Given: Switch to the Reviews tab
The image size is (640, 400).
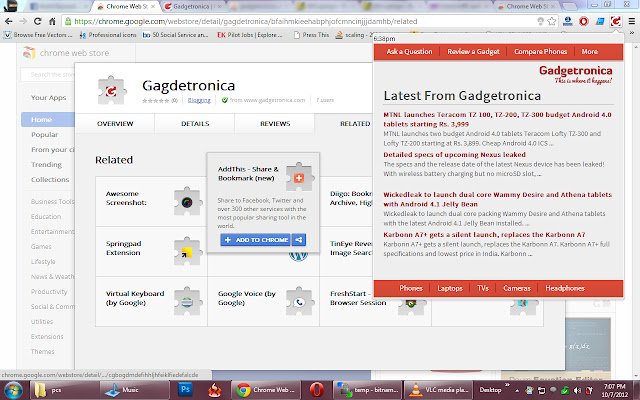Looking at the screenshot, I should 275,123.
